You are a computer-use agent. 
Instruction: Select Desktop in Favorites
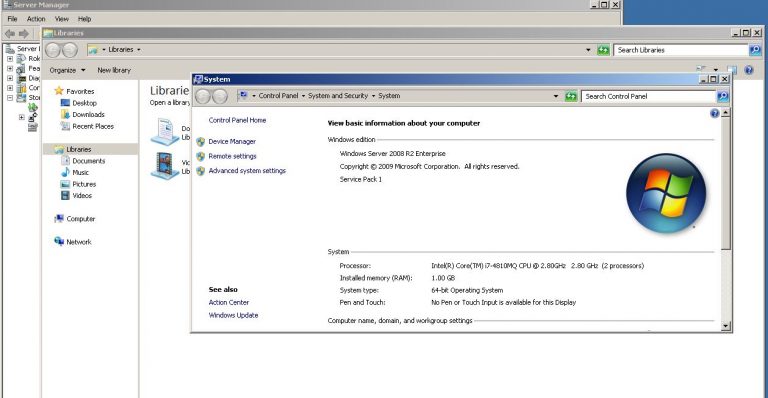tap(84, 103)
